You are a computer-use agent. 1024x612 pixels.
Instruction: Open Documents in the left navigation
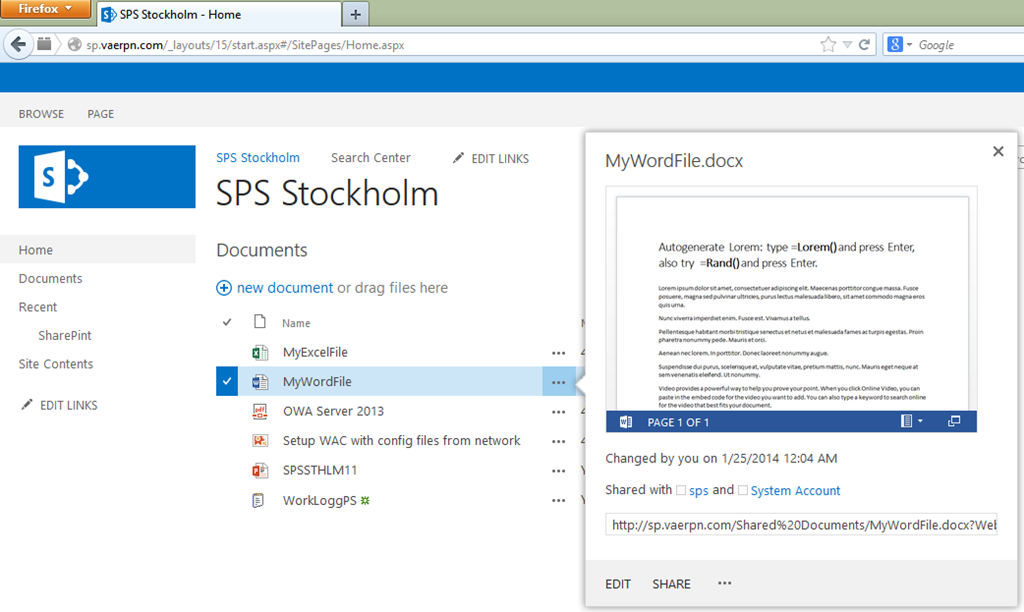tap(50, 278)
